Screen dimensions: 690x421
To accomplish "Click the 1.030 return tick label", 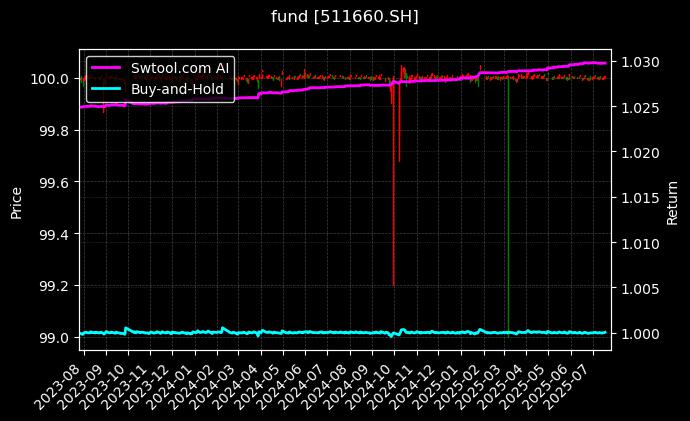I will click(638, 62).
